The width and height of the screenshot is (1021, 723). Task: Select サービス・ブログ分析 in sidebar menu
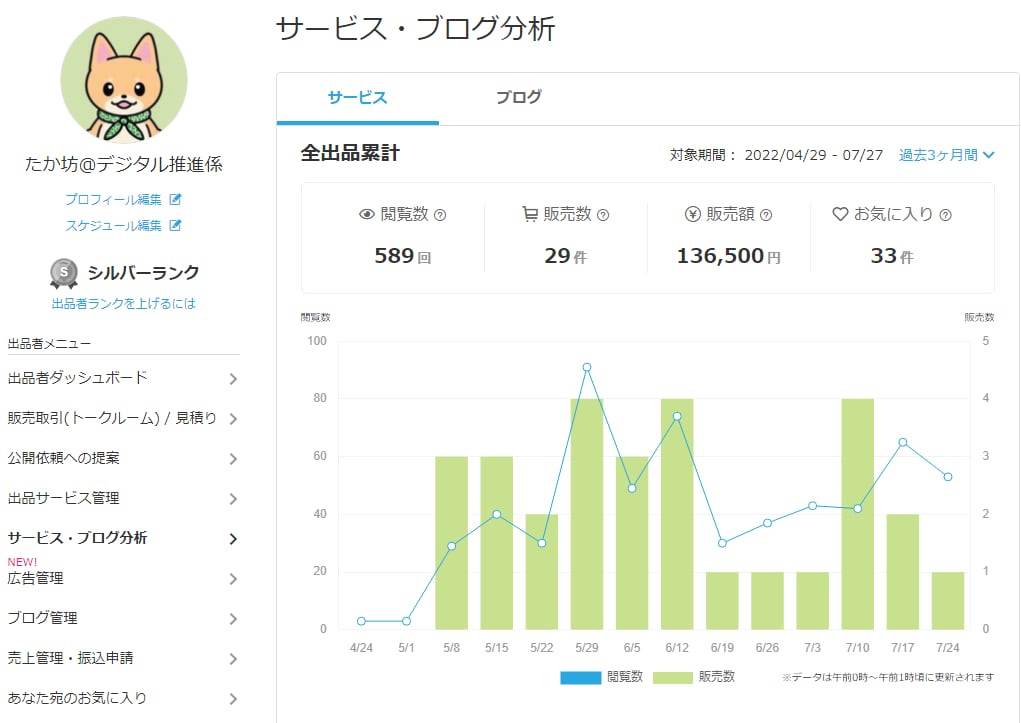tap(77, 538)
